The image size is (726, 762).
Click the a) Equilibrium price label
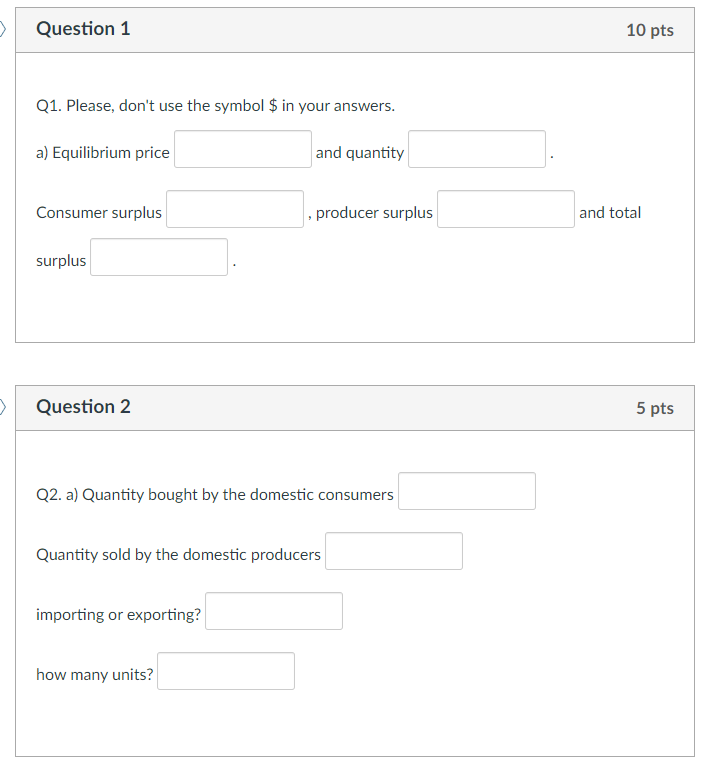(x=103, y=153)
